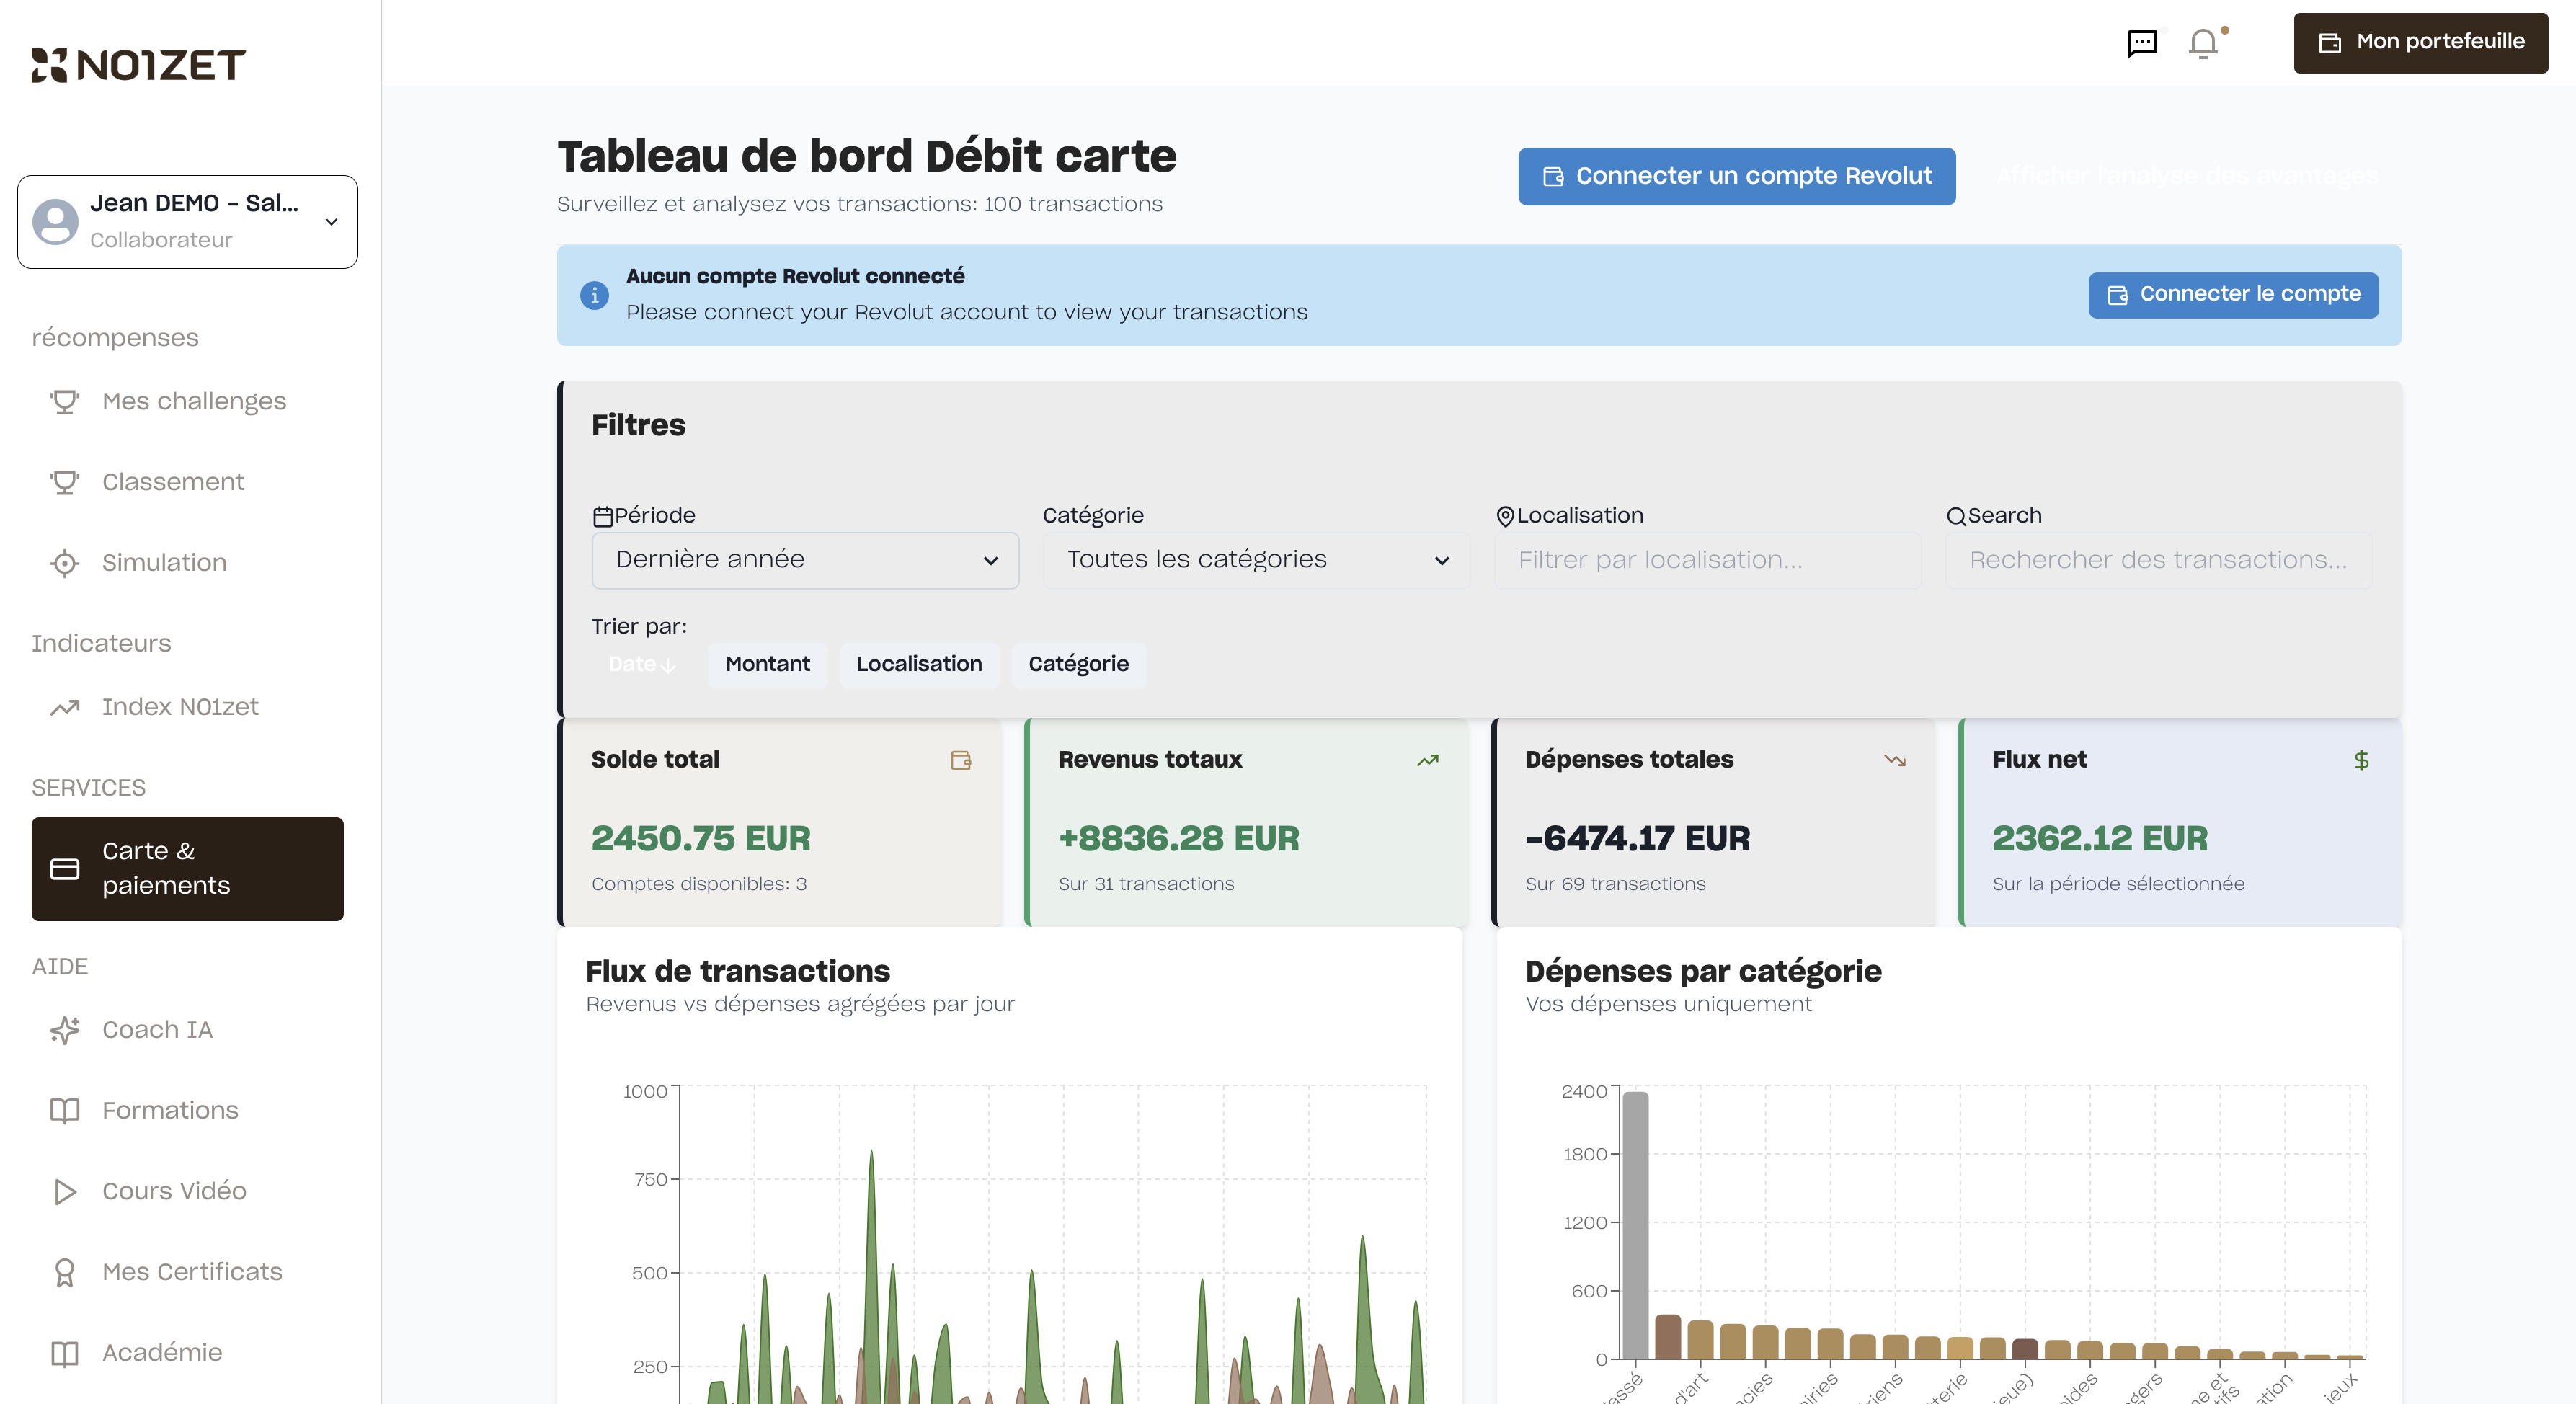Click Connecter le compte in the alert
This screenshot has height=1404, width=2576.
pos(2234,295)
